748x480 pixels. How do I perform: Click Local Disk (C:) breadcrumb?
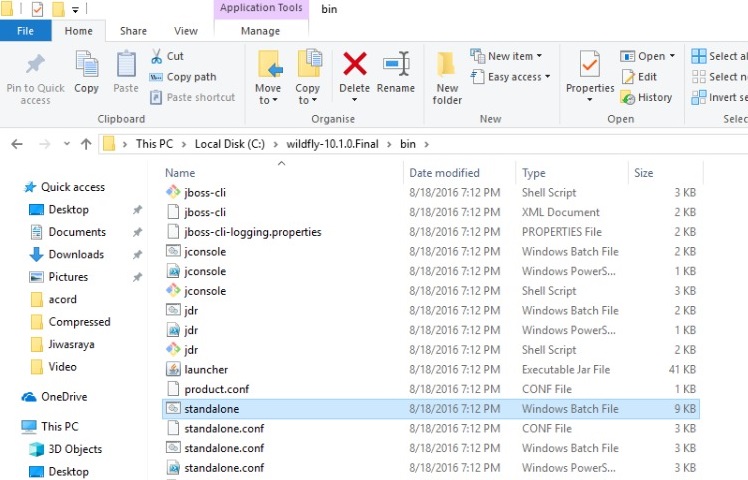point(229,144)
